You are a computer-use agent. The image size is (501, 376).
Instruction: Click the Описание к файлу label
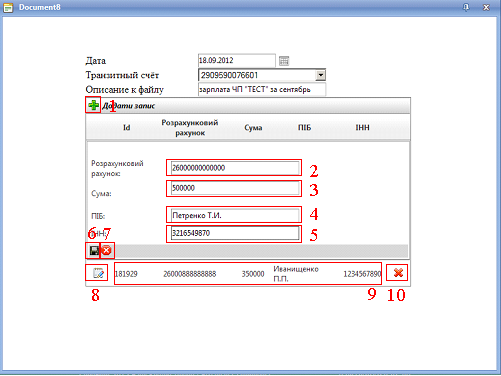coord(125,90)
